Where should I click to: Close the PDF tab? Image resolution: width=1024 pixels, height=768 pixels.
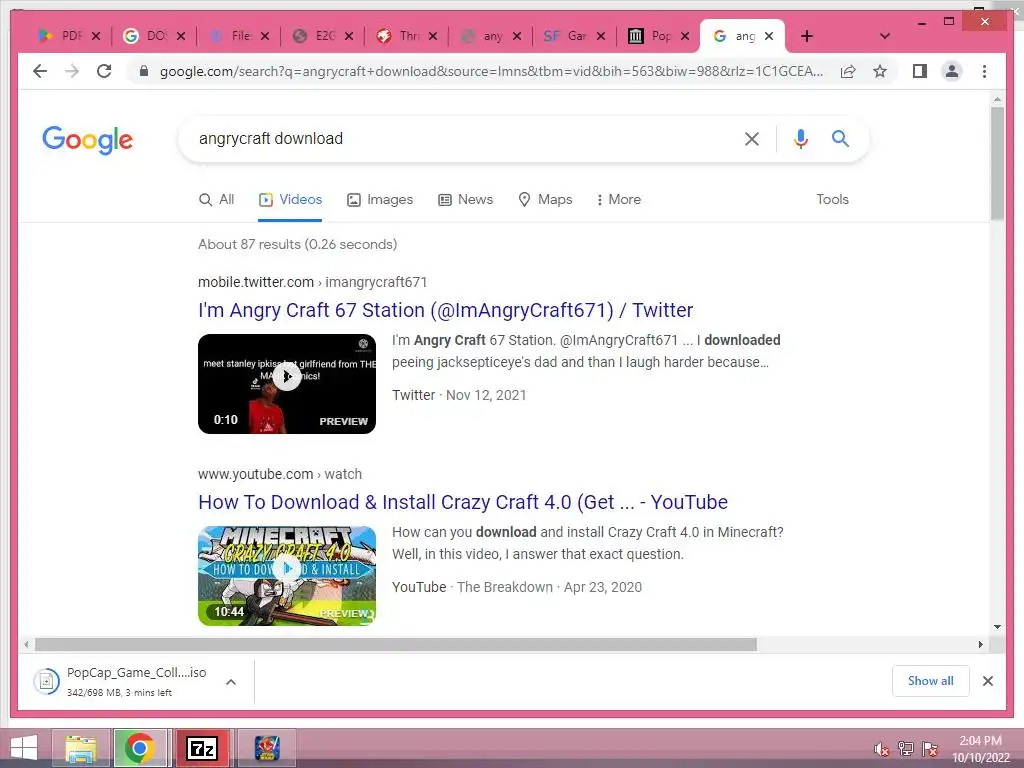(x=96, y=36)
